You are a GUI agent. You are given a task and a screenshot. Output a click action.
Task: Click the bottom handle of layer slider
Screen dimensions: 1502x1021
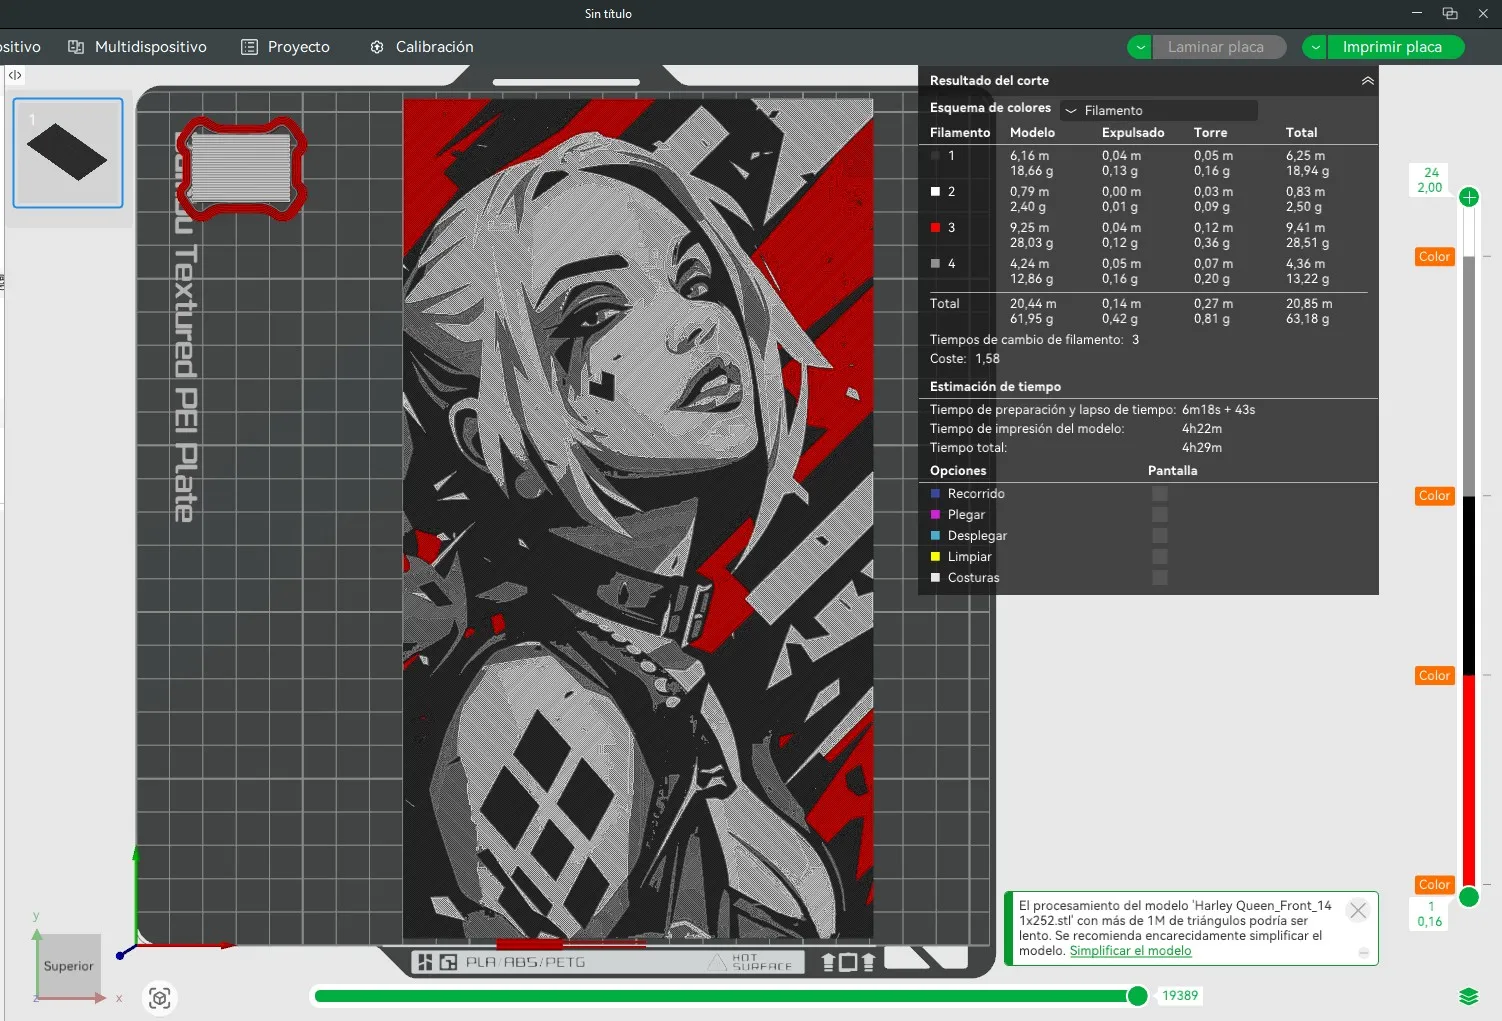pyautogui.click(x=1469, y=897)
